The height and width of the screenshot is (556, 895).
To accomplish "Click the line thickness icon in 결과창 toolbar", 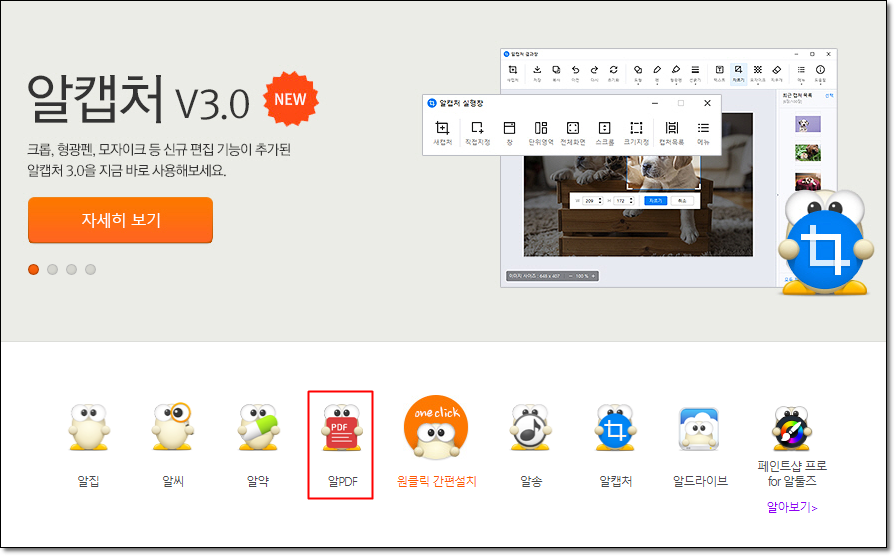I will click(695, 70).
